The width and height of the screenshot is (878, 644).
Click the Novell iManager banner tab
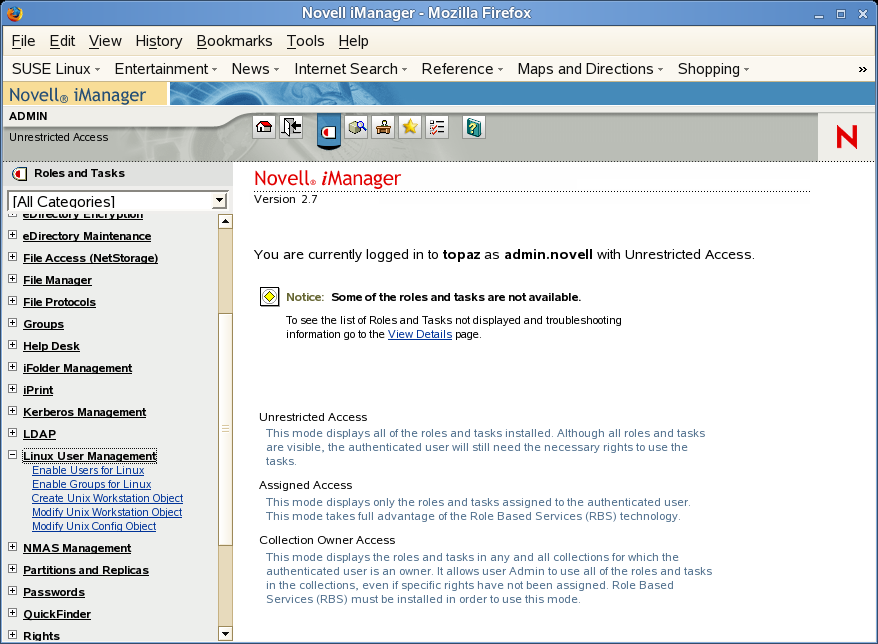click(85, 94)
